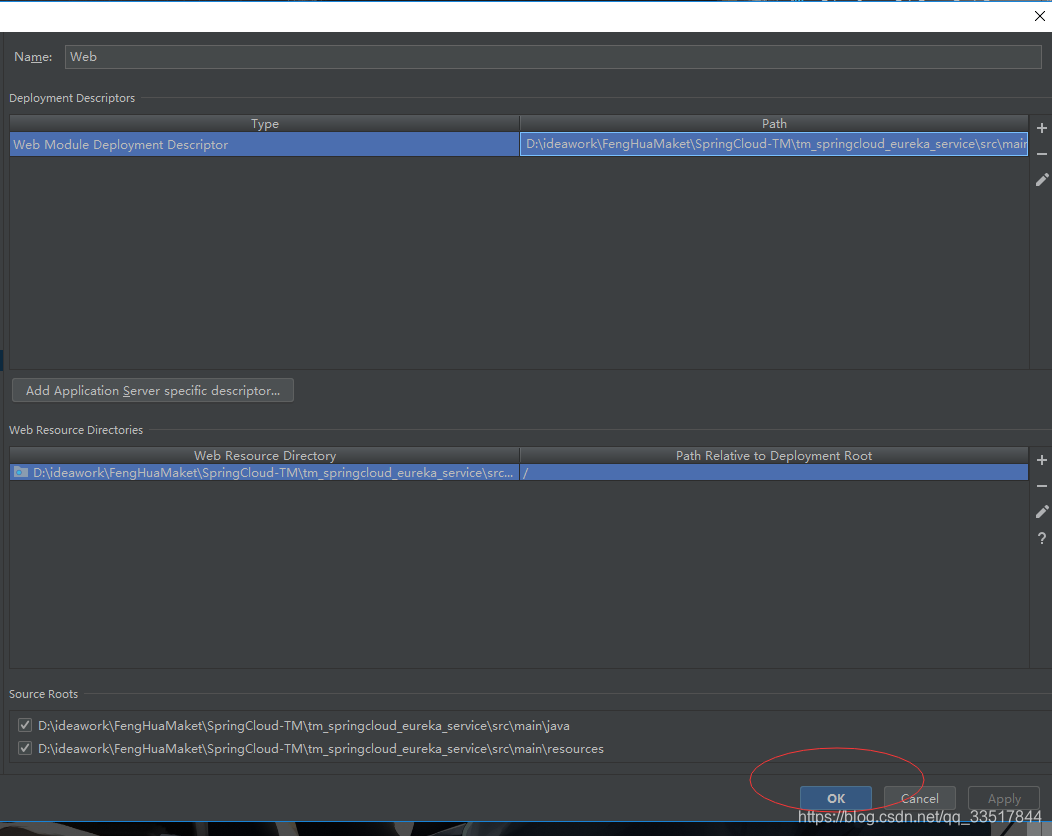
Task: Click the add icon beside Web Resource Directories
Action: point(1041,460)
